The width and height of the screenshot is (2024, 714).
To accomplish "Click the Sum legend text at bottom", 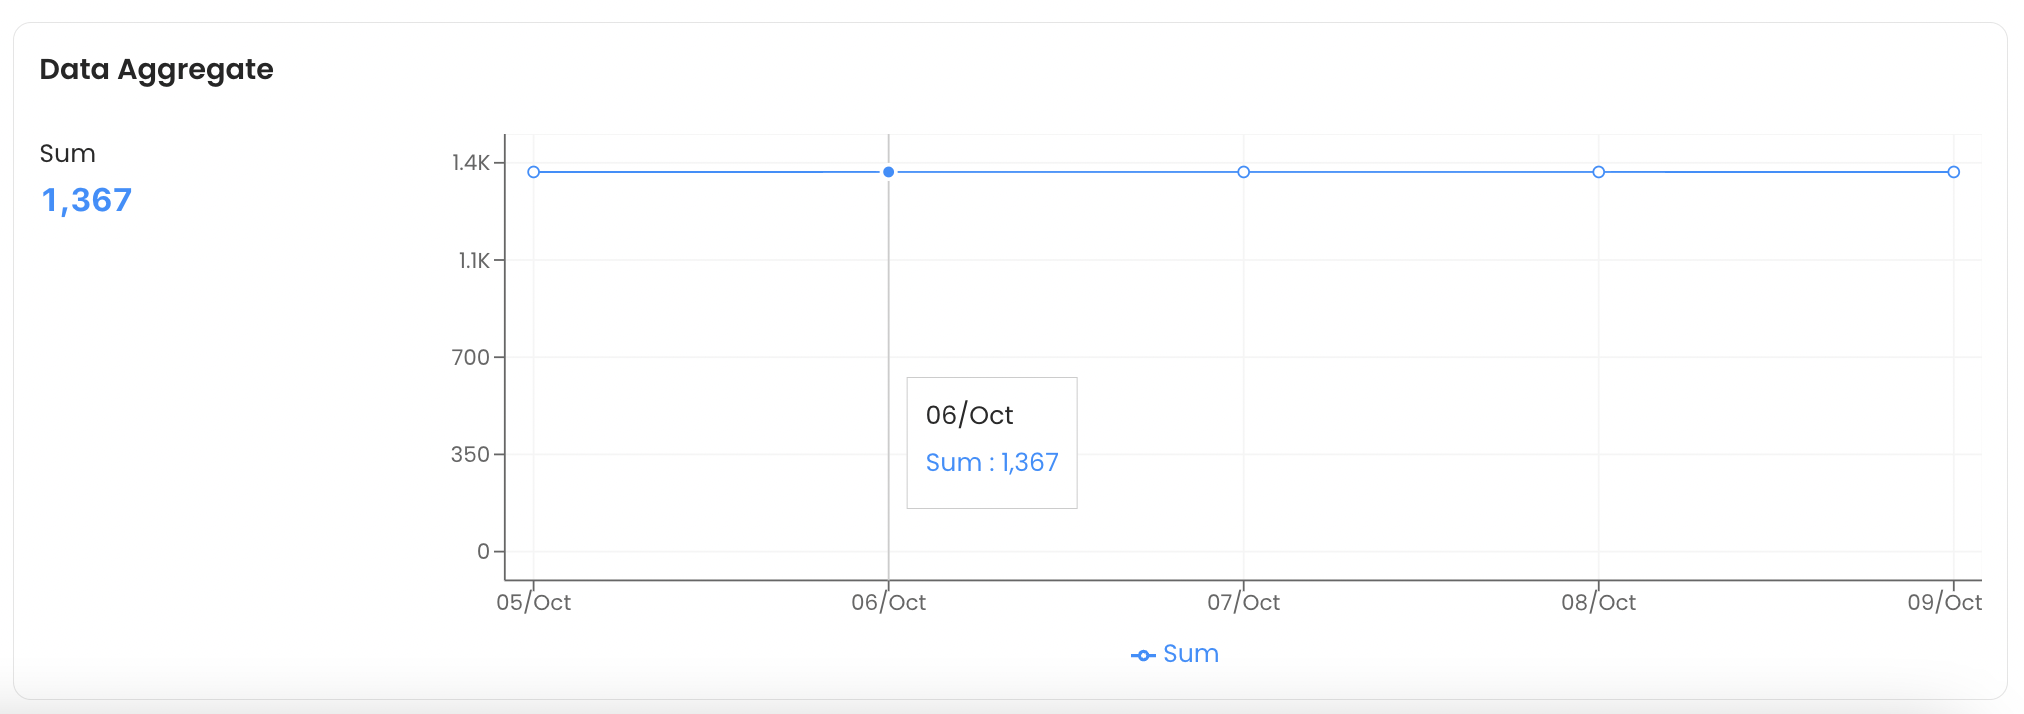I will [1190, 653].
